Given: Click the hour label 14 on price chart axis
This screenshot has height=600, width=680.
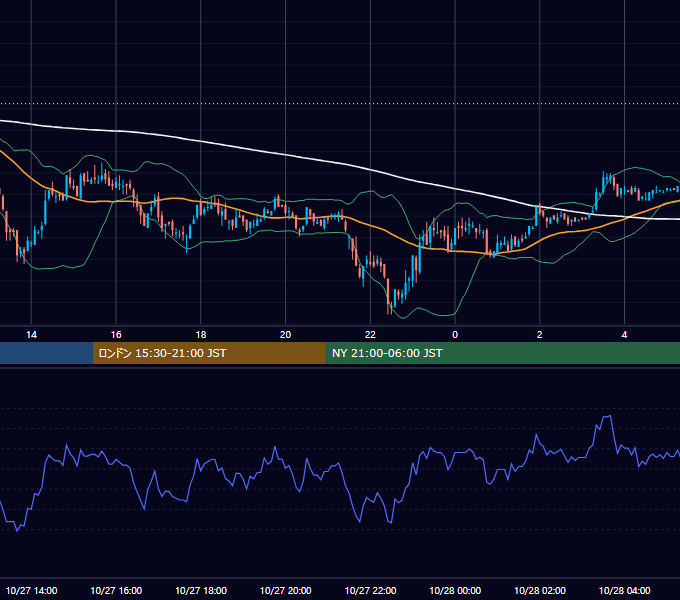Looking at the screenshot, I should pos(31,335).
